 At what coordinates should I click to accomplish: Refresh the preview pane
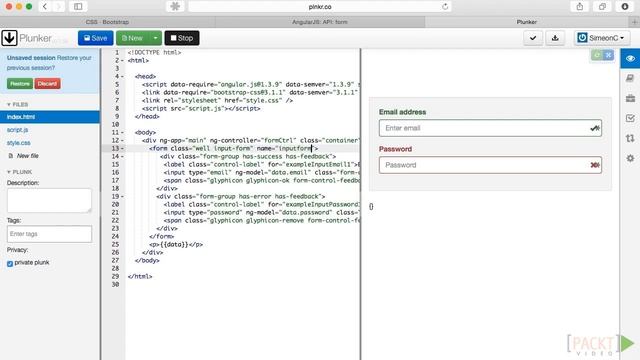[x=597, y=55]
